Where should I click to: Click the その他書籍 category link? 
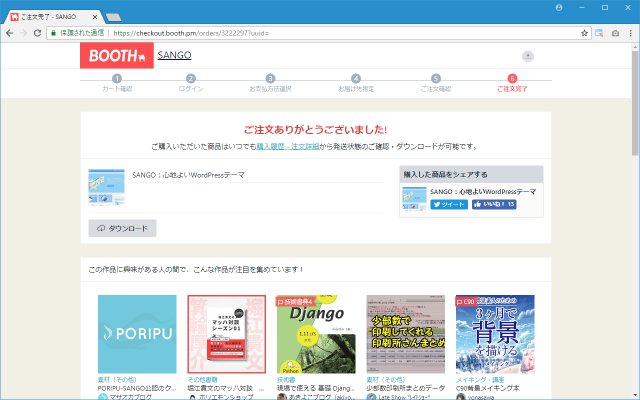[x=202, y=380]
